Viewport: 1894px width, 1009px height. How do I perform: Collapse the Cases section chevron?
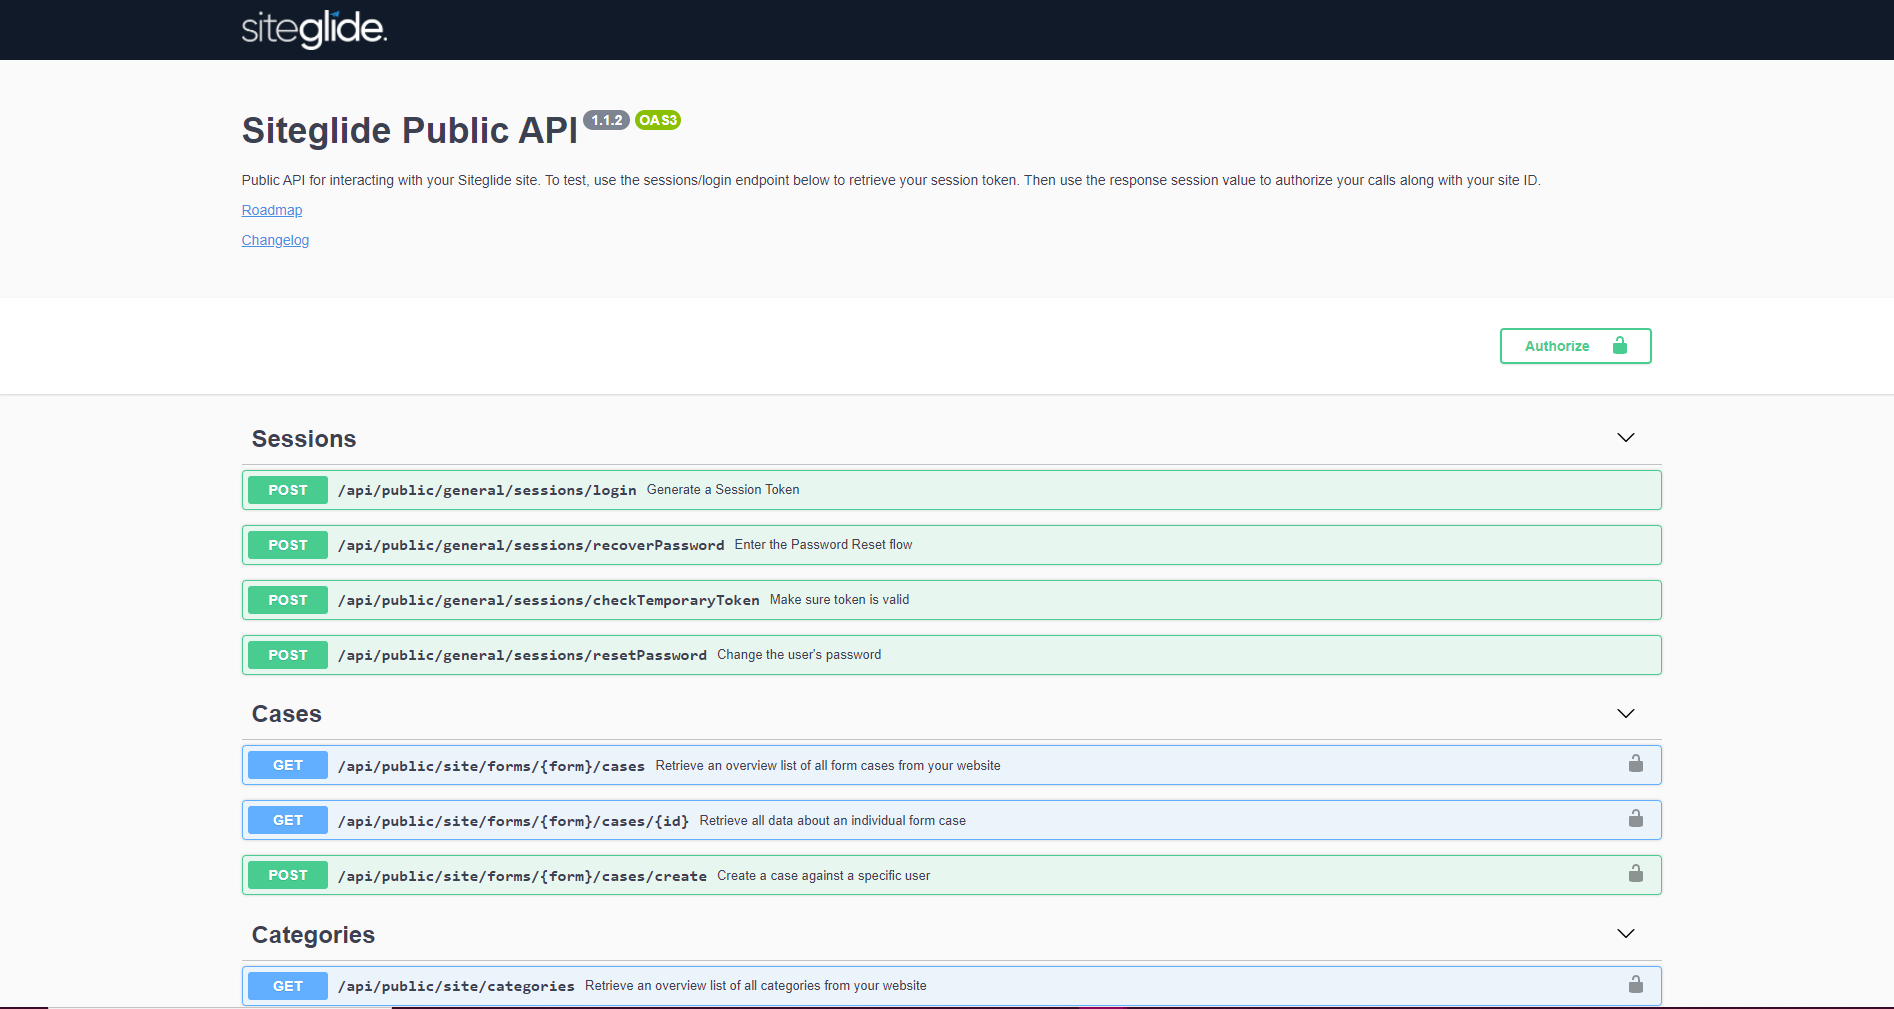click(1626, 713)
